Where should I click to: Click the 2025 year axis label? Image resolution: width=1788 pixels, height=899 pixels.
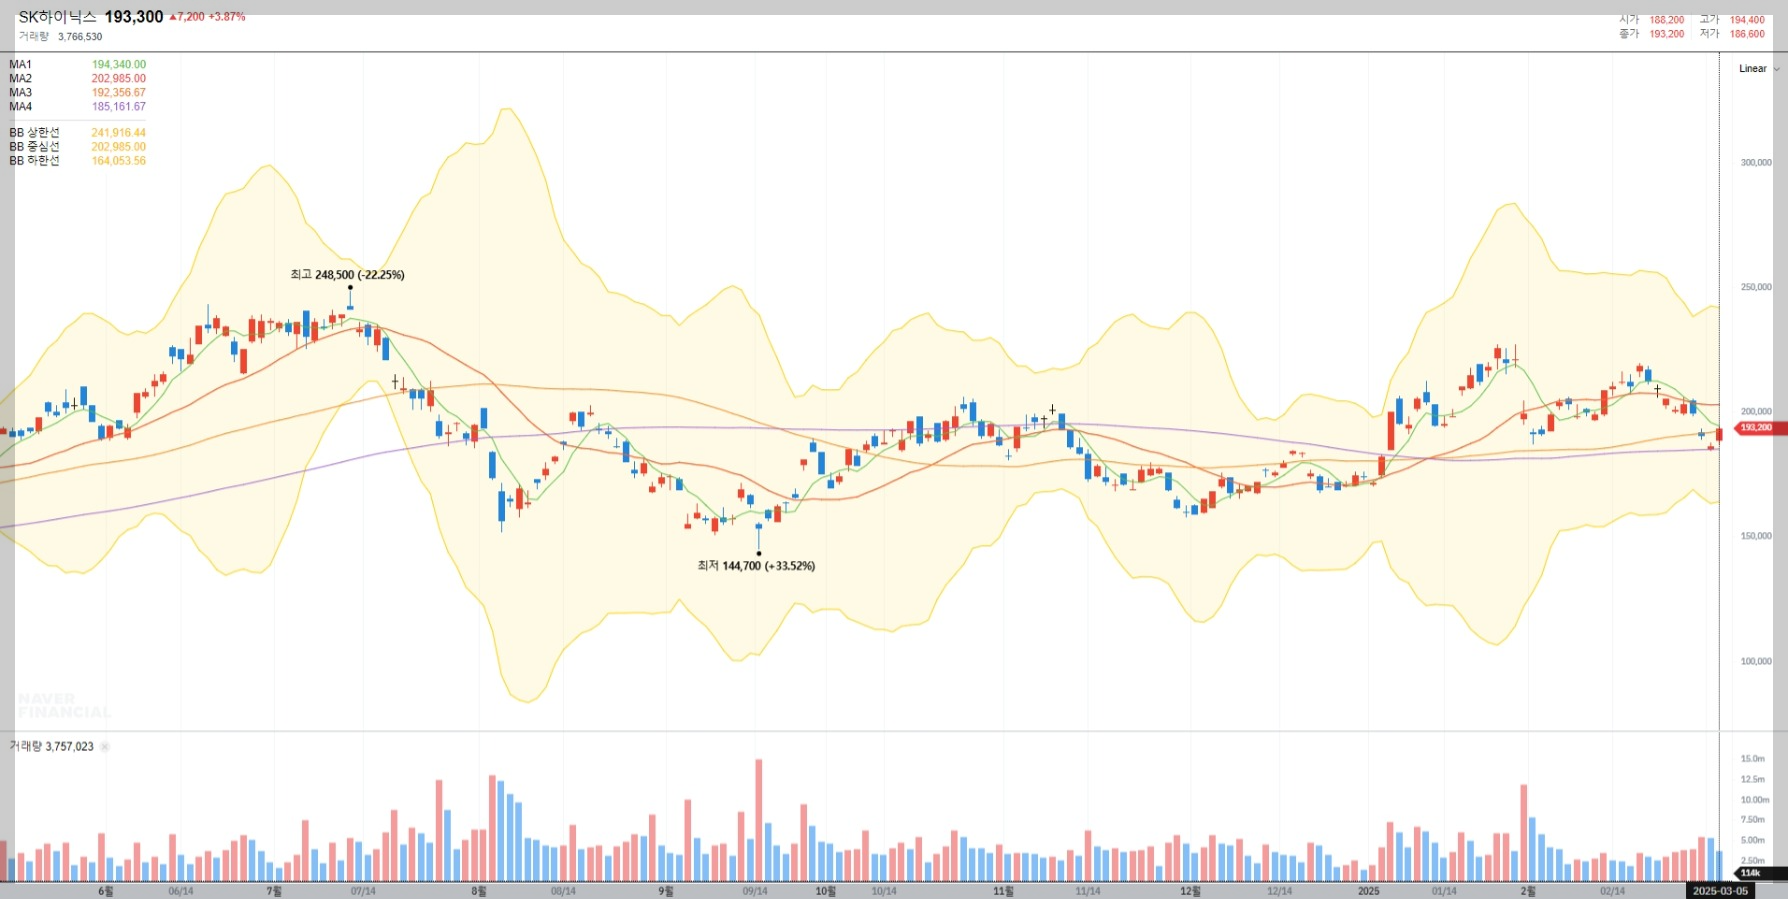click(x=1368, y=891)
